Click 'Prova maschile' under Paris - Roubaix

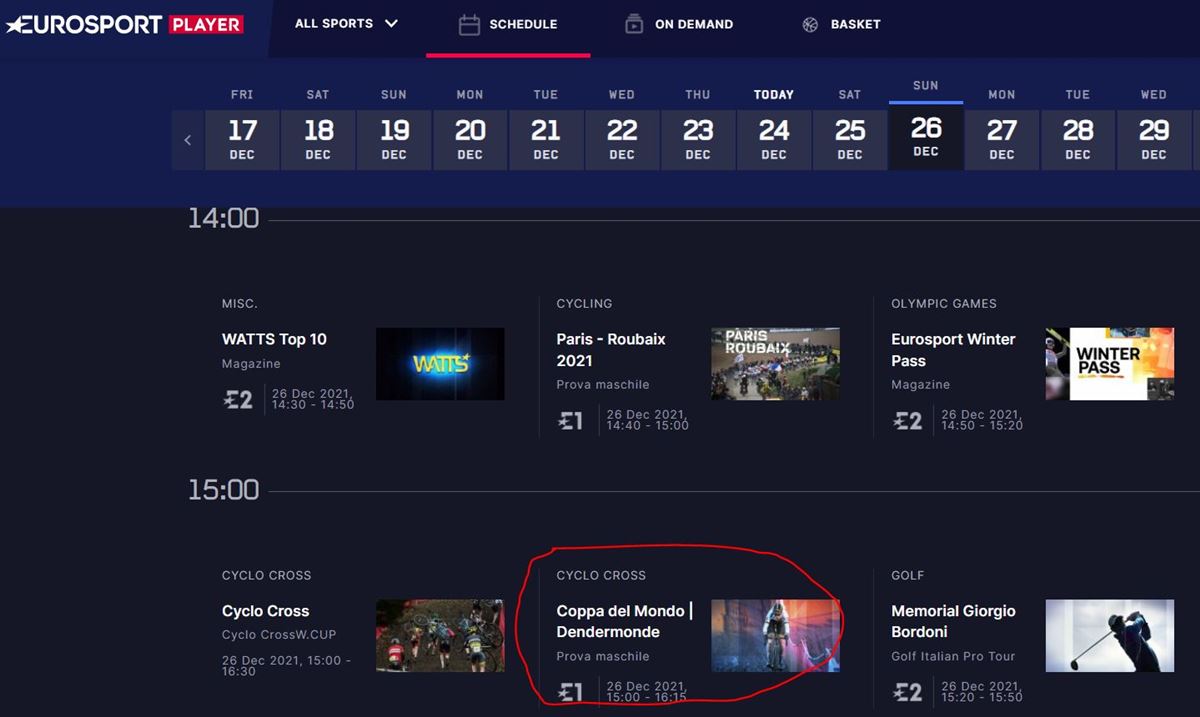603,385
